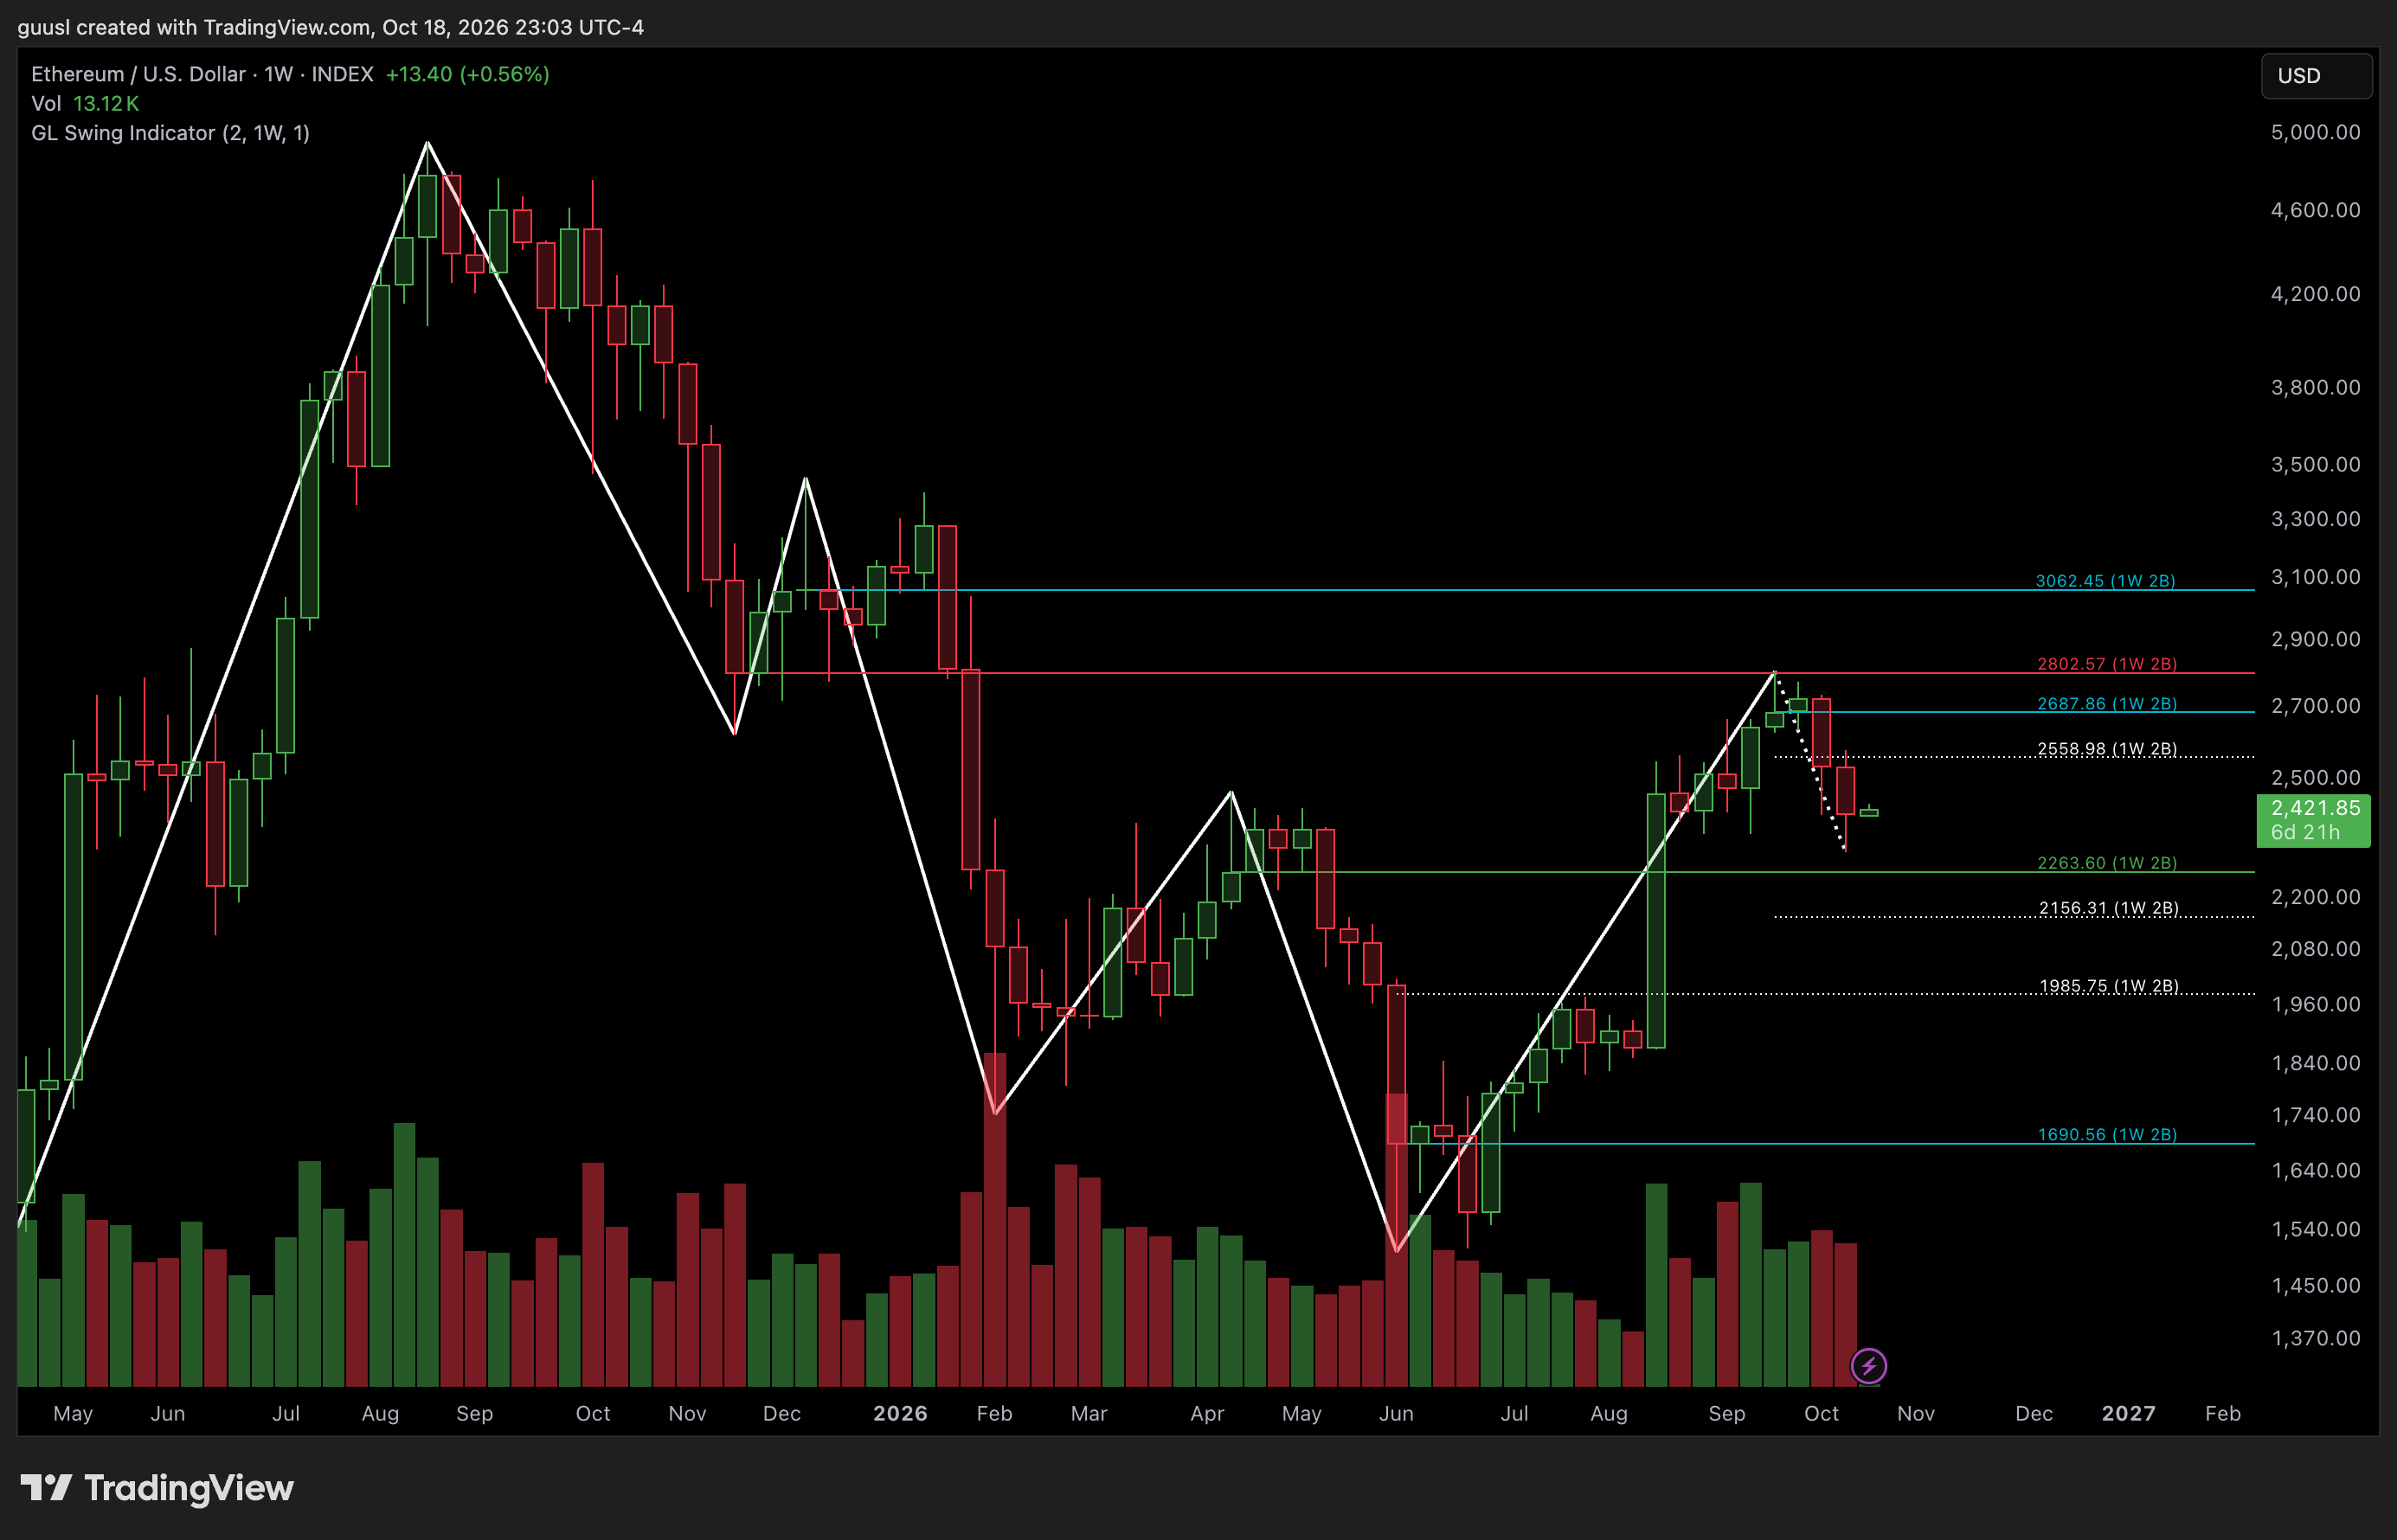Click the +13.40 (+0.56%) change value

click(x=467, y=74)
